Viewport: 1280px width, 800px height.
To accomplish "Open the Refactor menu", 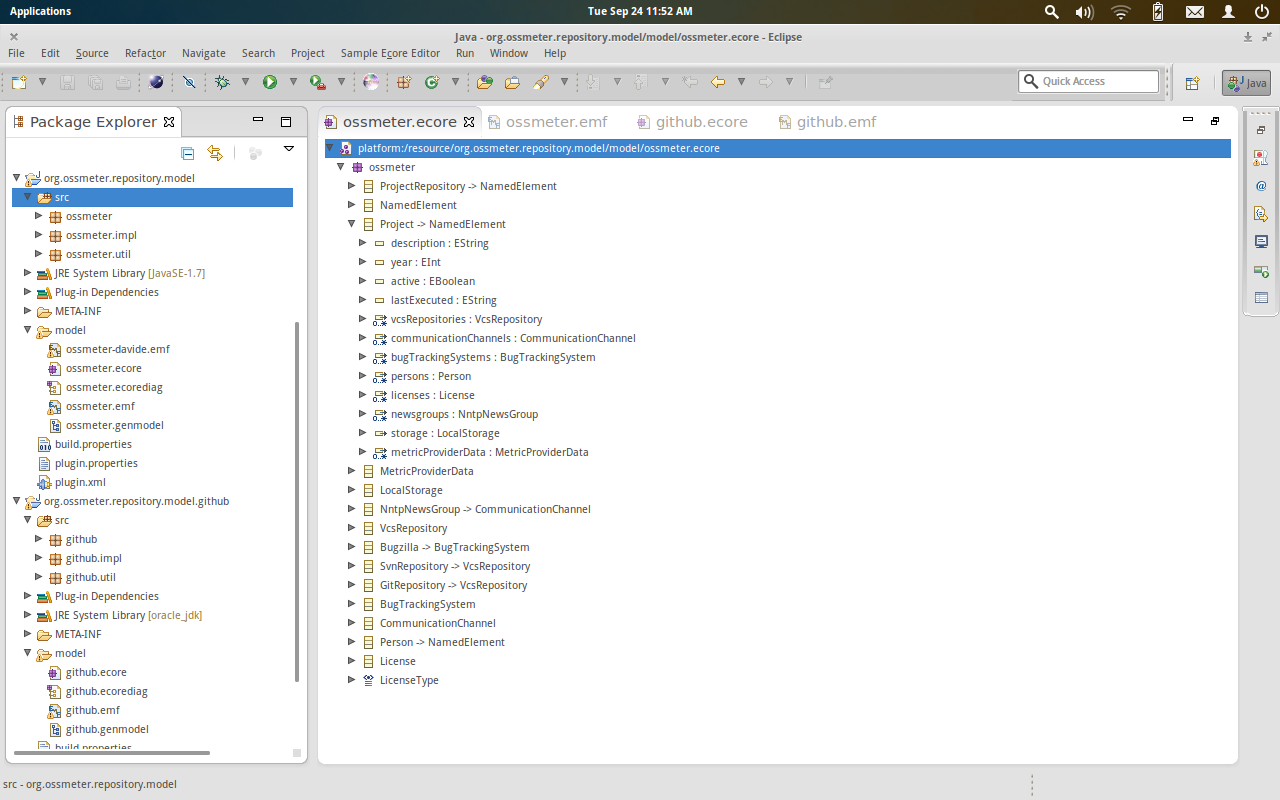I will coord(145,53).
